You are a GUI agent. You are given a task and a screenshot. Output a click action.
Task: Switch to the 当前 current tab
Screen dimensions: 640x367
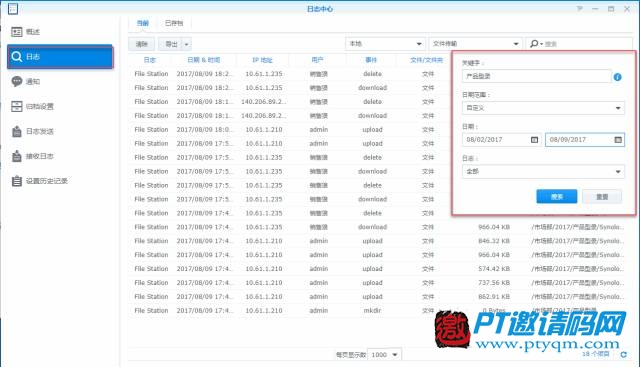coord(142,23)
